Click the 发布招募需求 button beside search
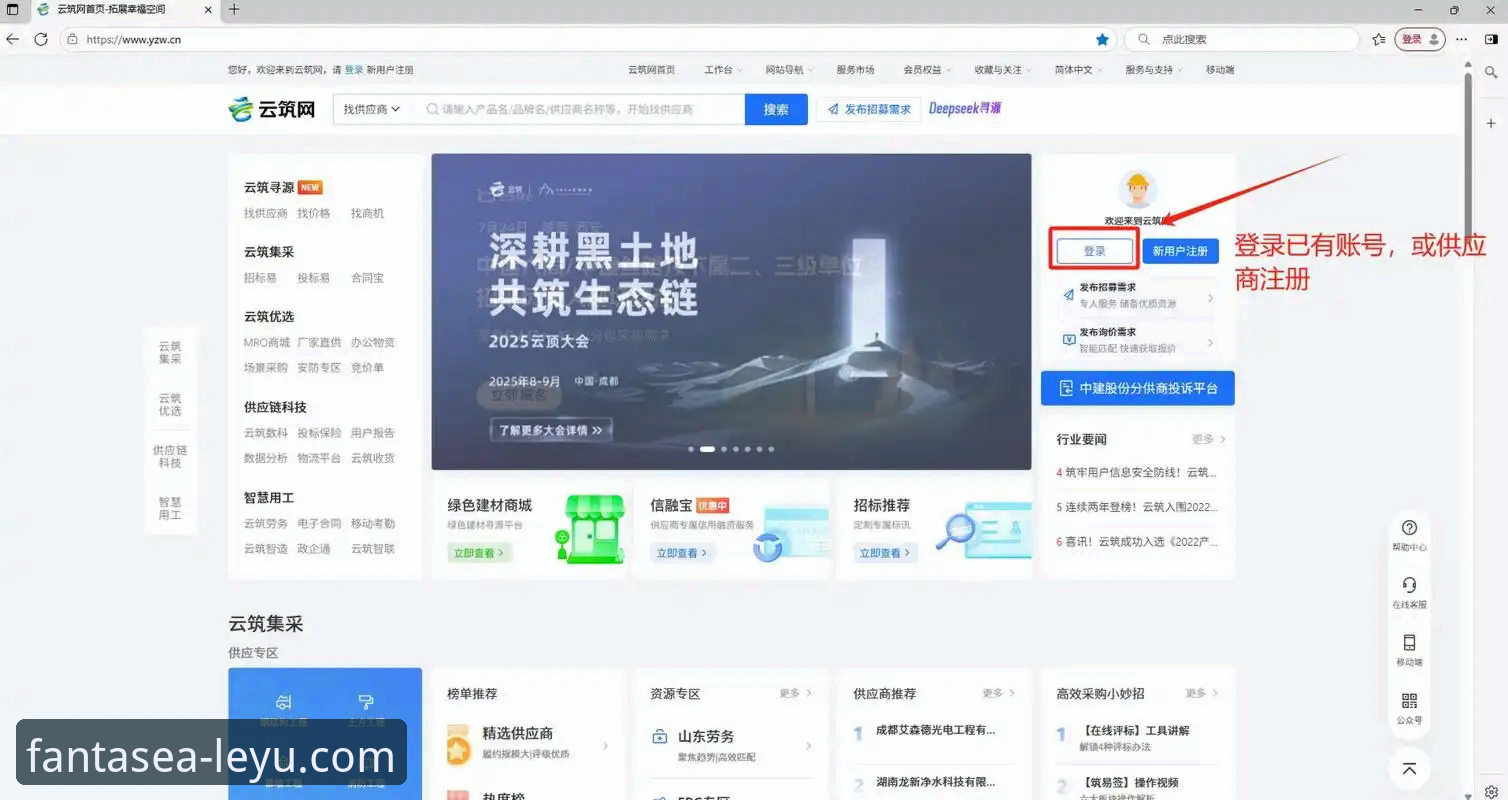 [x=869, y=109]
